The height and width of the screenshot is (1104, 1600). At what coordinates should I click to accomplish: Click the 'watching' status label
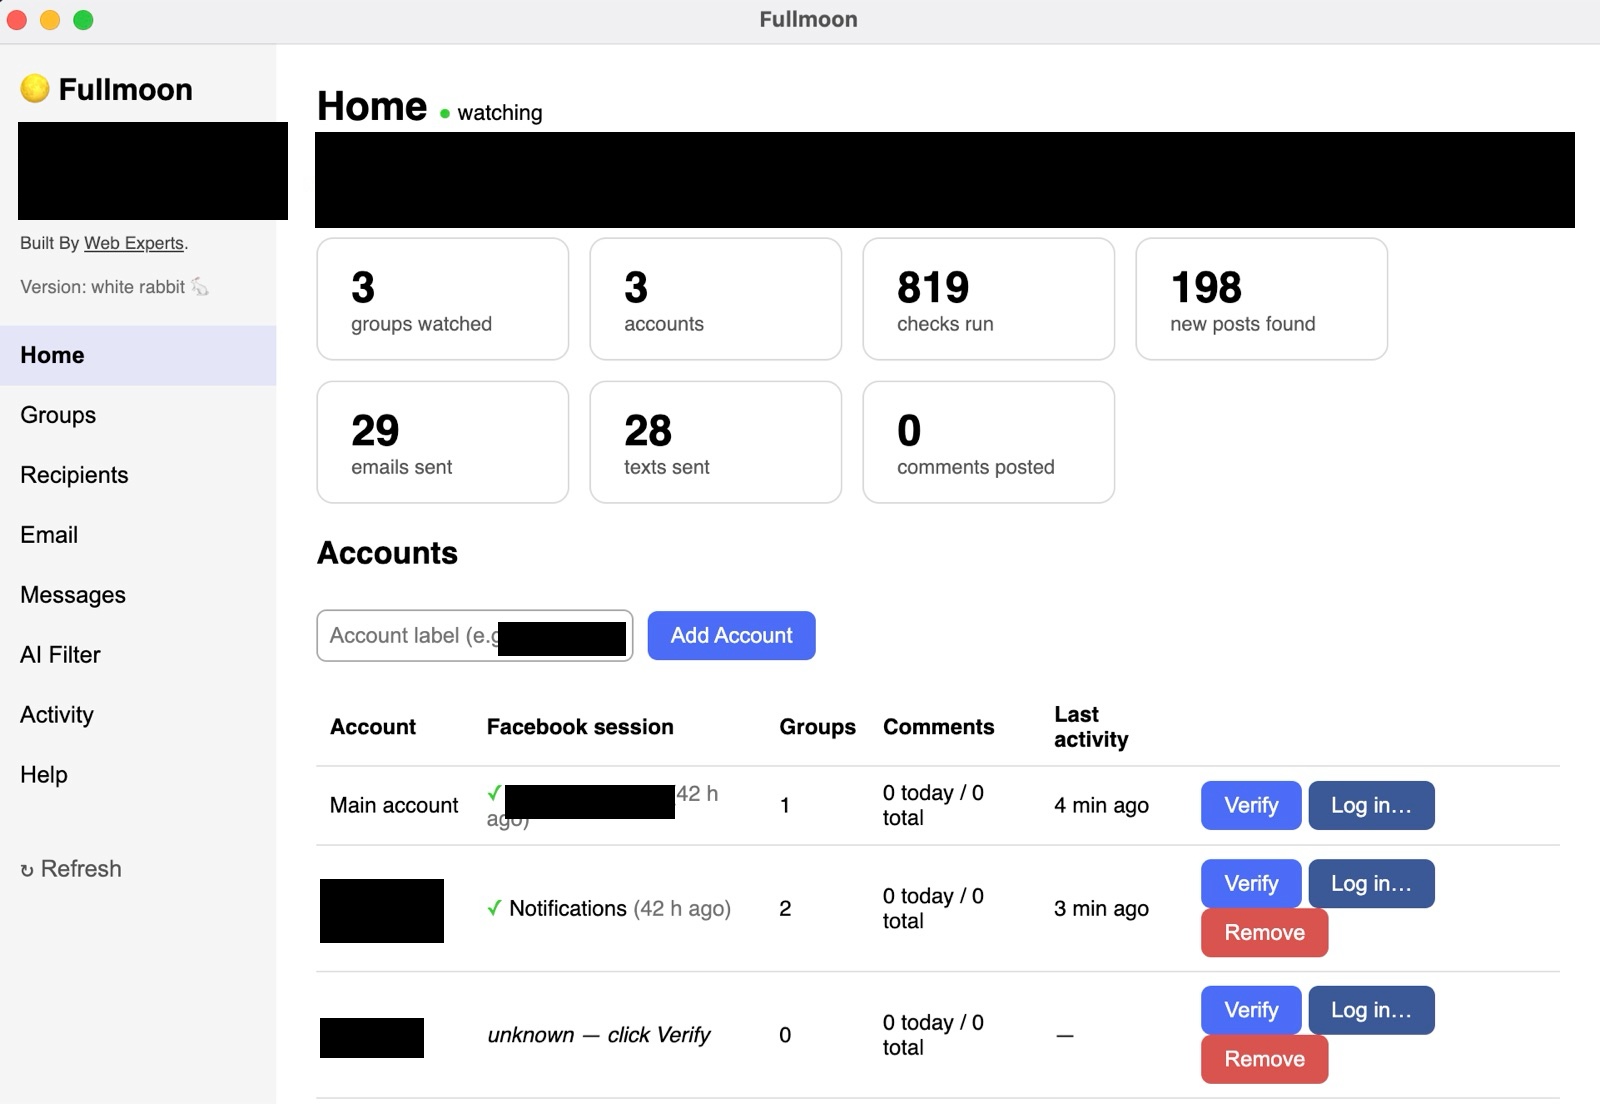click(x=500, y=113)
